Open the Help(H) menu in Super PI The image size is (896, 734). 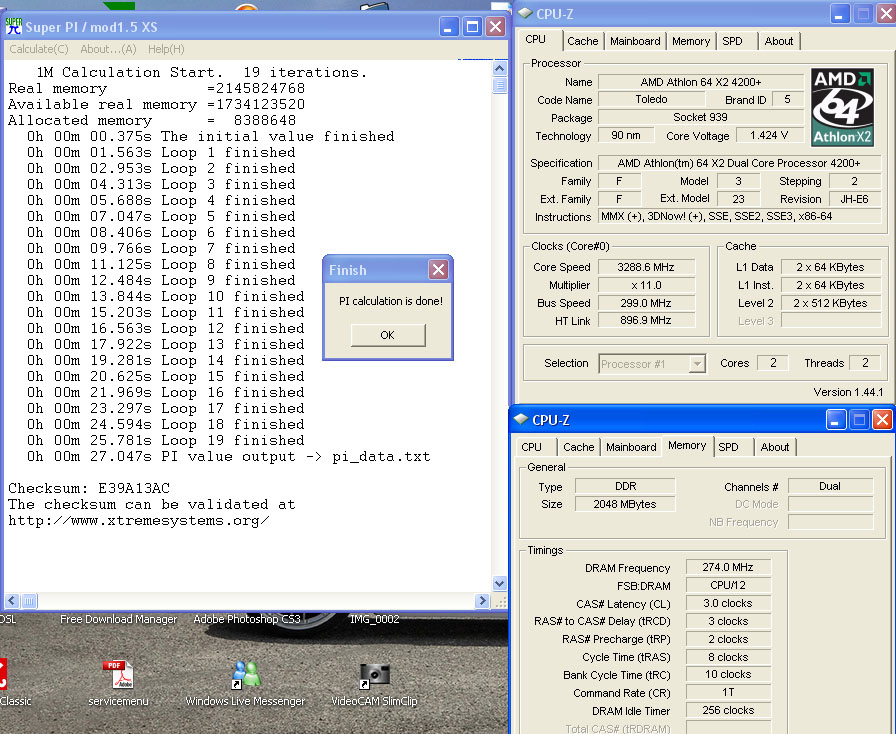[x=166, y=49]
